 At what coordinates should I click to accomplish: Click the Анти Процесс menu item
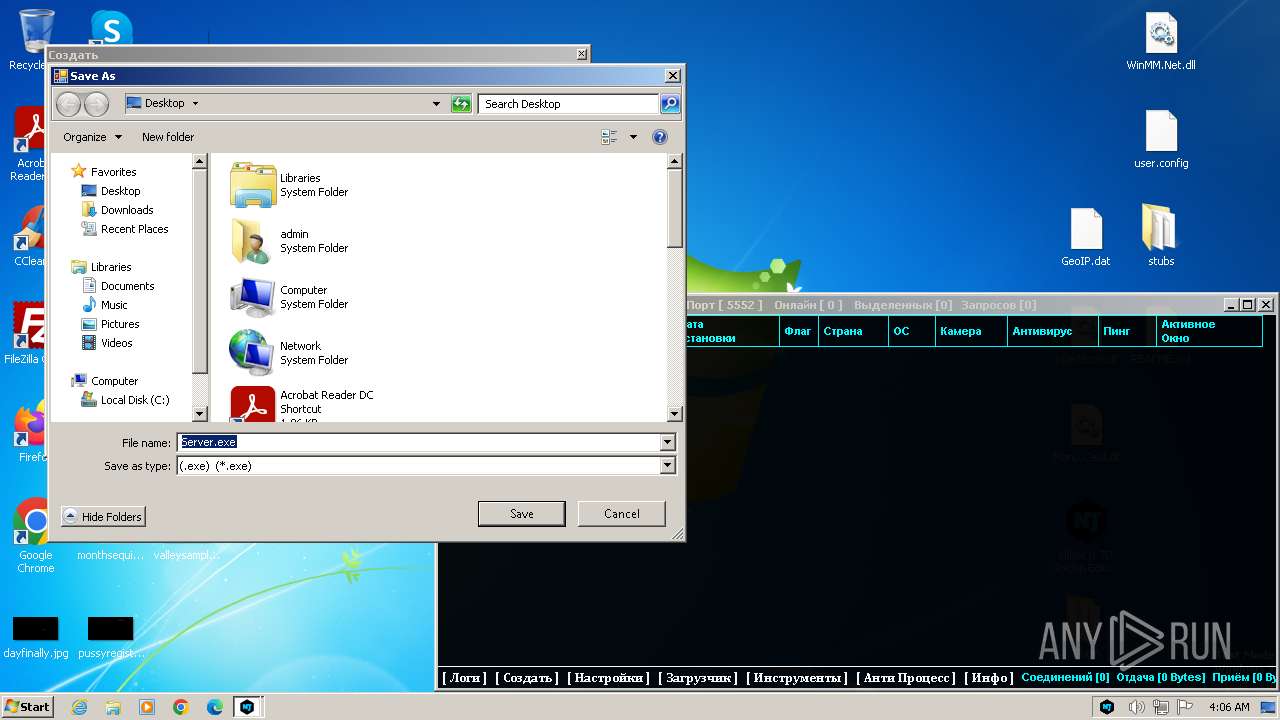908,677
